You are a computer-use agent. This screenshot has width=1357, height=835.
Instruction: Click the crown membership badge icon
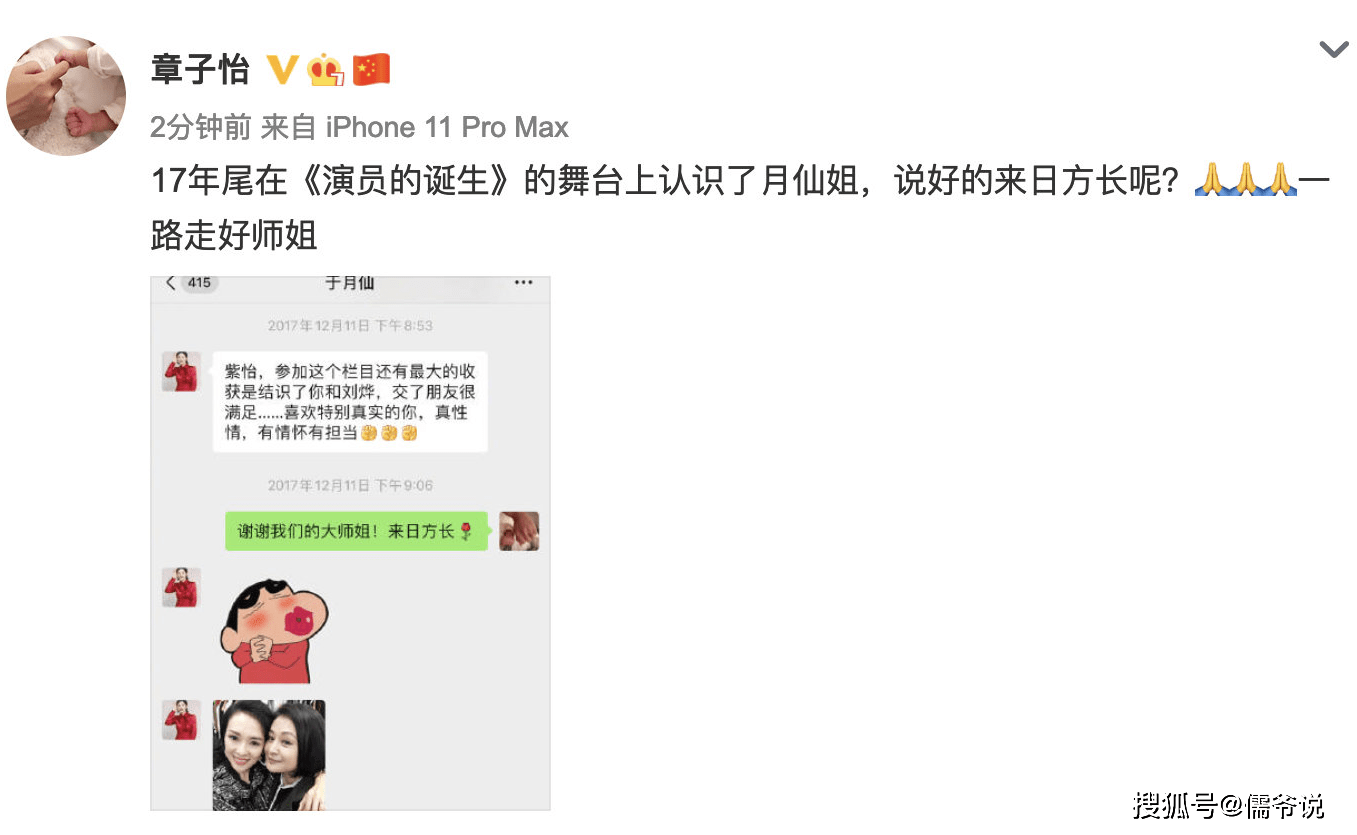[326, 70]
